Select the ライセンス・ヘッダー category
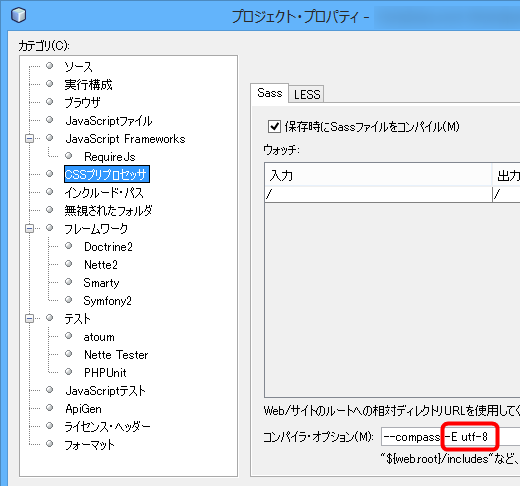 107,427
